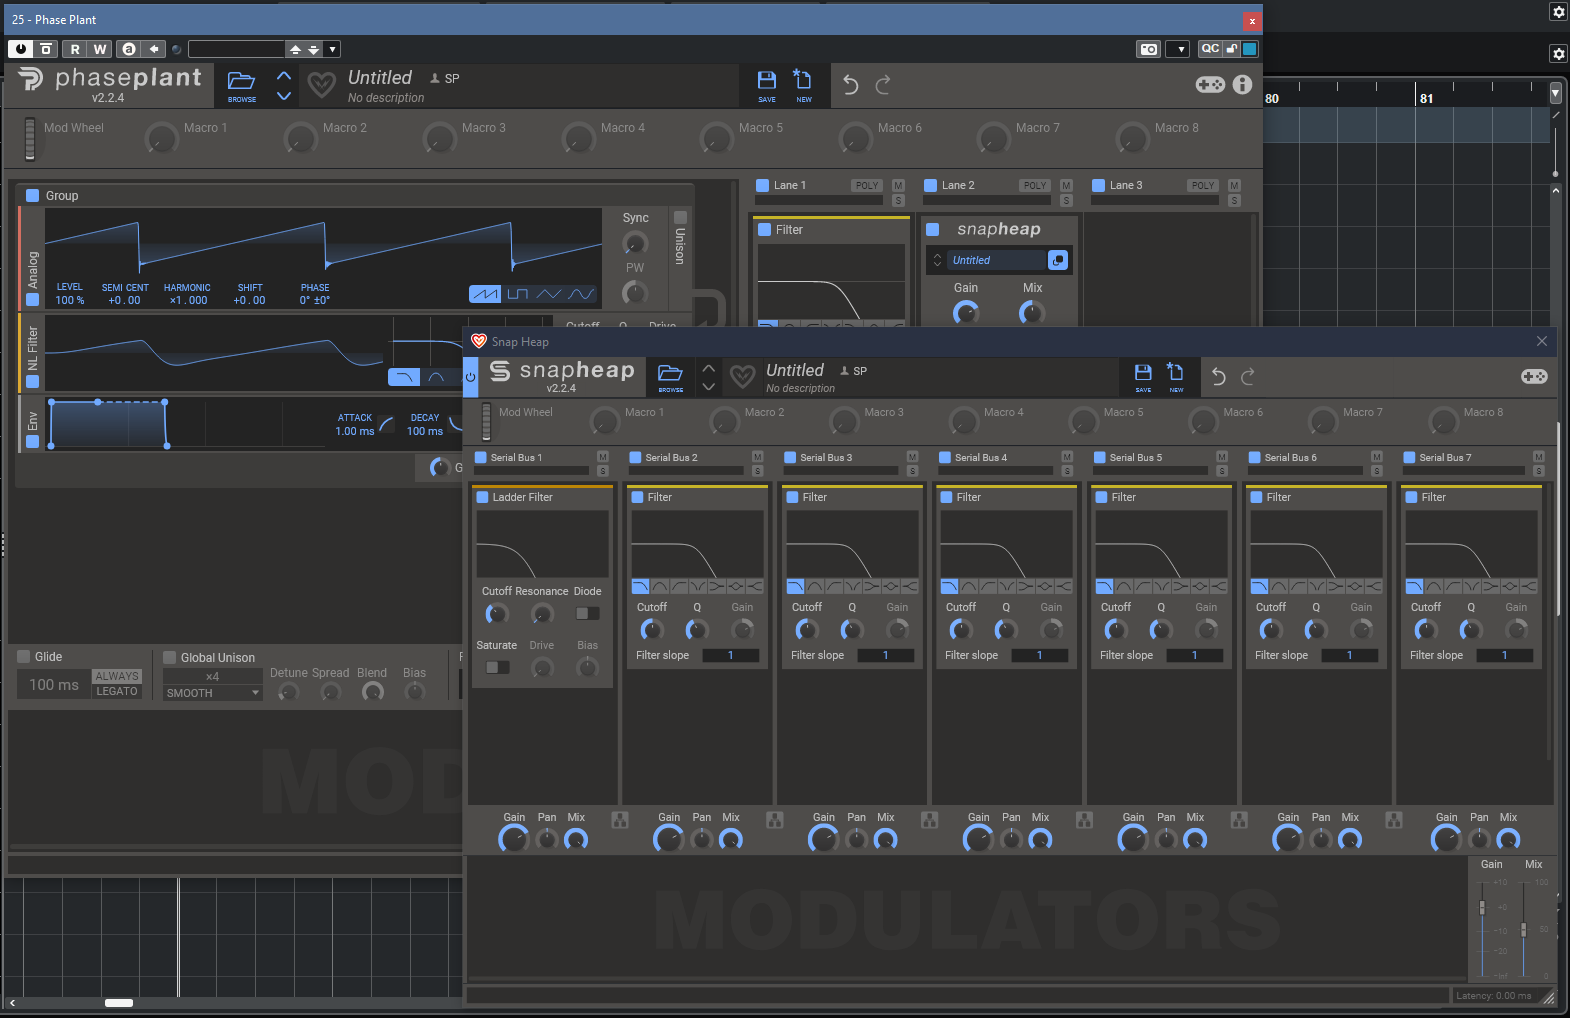Open the Phase Plant preset browser (Browse)
1570x1018 pixels.
point(241,85)
